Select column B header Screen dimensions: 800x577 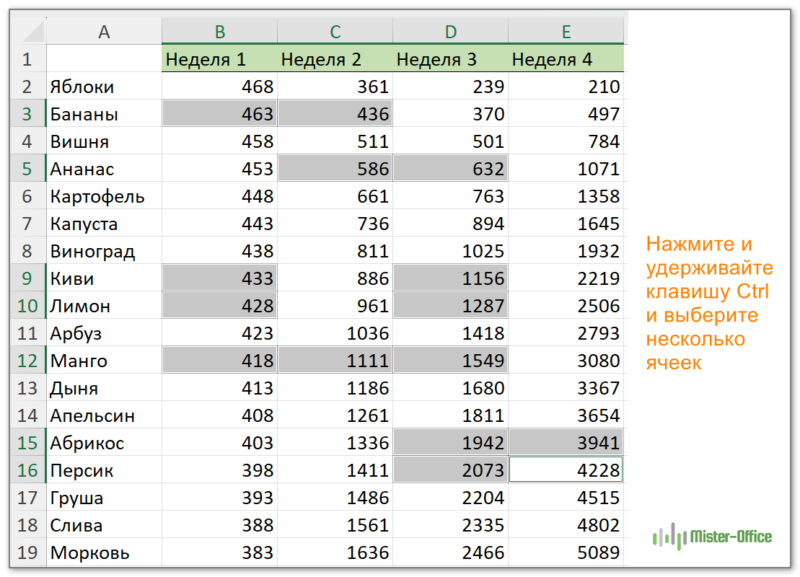(x=219, y=33)
